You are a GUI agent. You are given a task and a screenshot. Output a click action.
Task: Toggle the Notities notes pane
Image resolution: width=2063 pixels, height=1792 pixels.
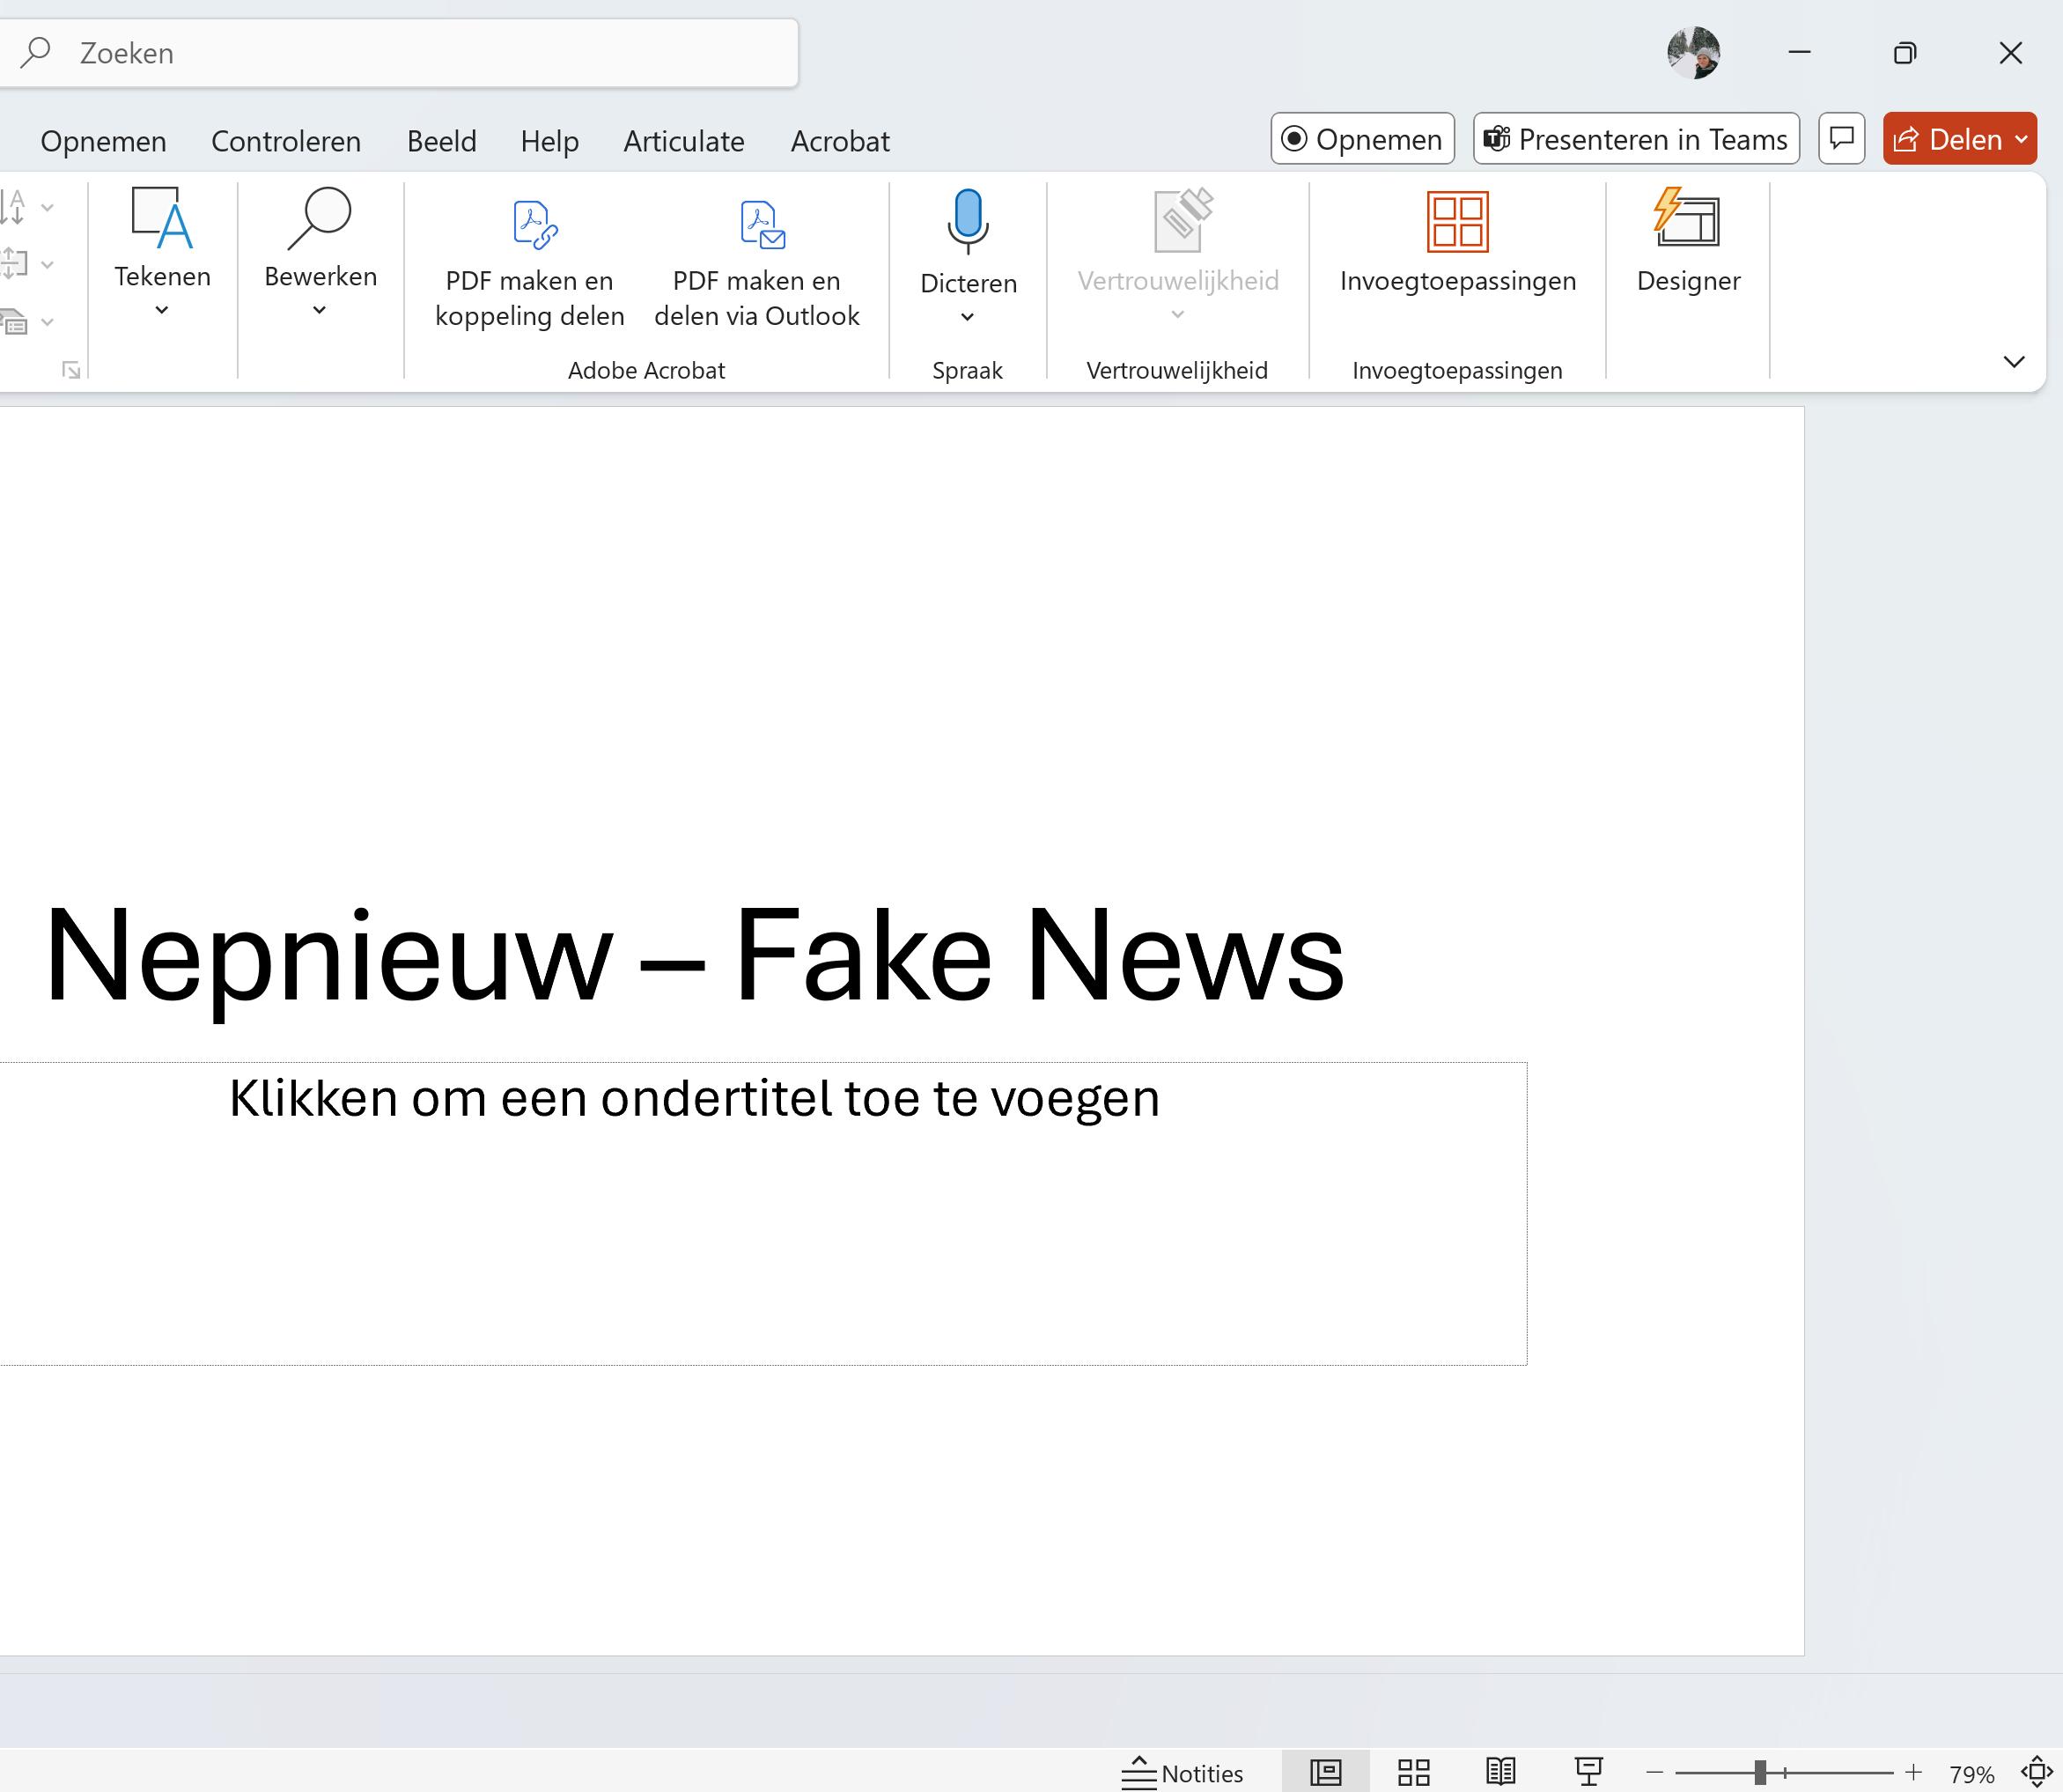(x=1183, y=1773)
